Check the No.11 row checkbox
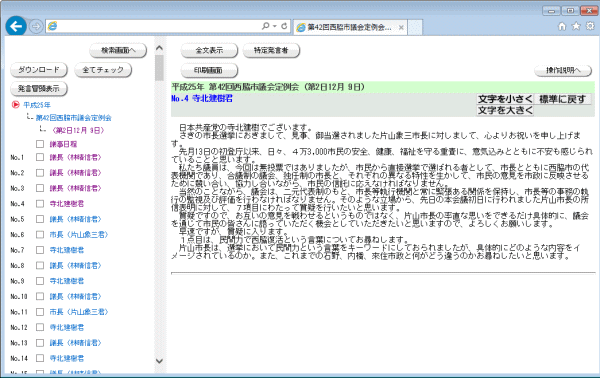Viewport: 600px width, 378px height. click(x=40, y=312)
